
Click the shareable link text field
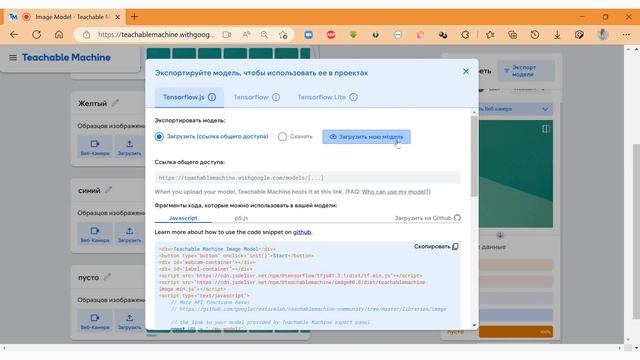click(x=307, y=178)
